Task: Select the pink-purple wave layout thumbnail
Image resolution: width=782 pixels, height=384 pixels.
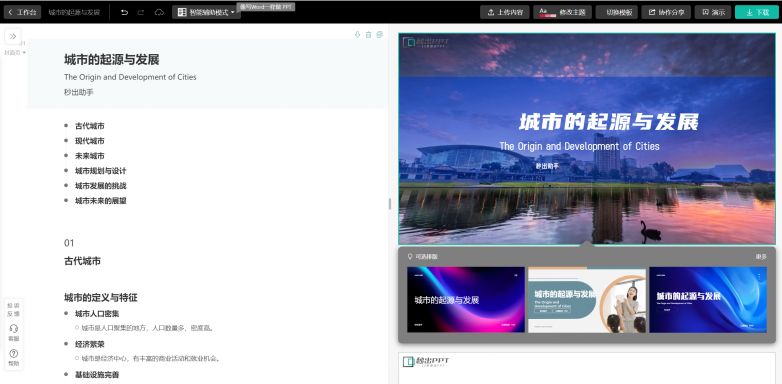Action: 466,299
